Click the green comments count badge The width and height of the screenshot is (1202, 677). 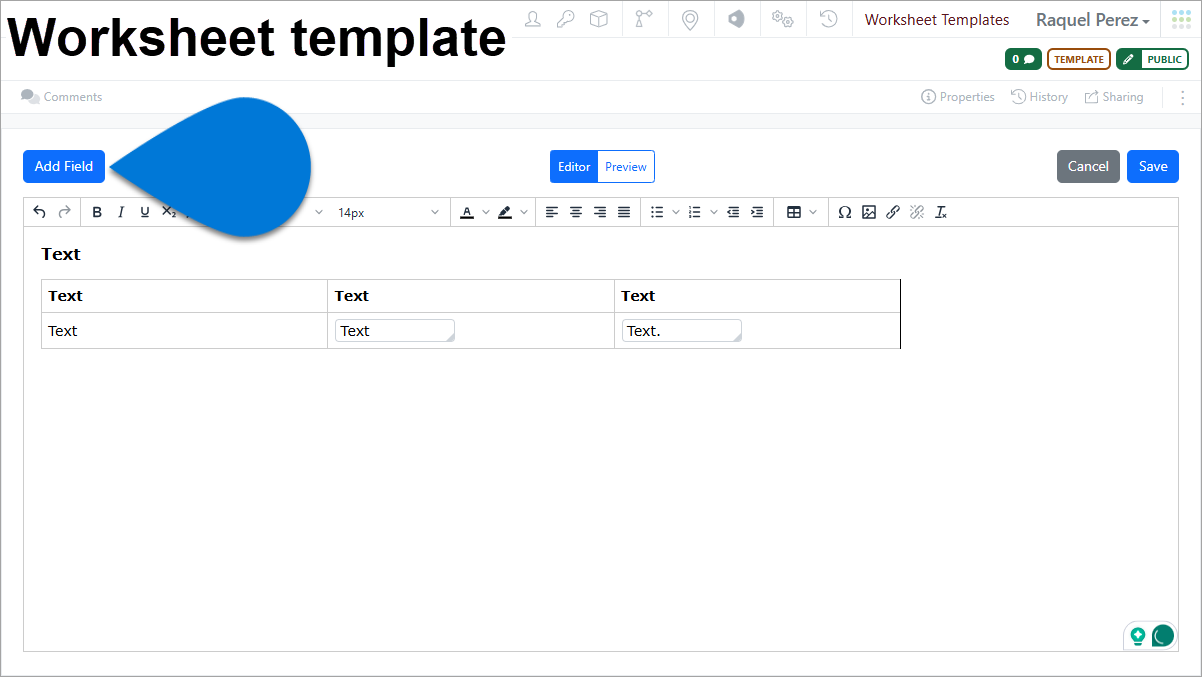[1023, 59]
